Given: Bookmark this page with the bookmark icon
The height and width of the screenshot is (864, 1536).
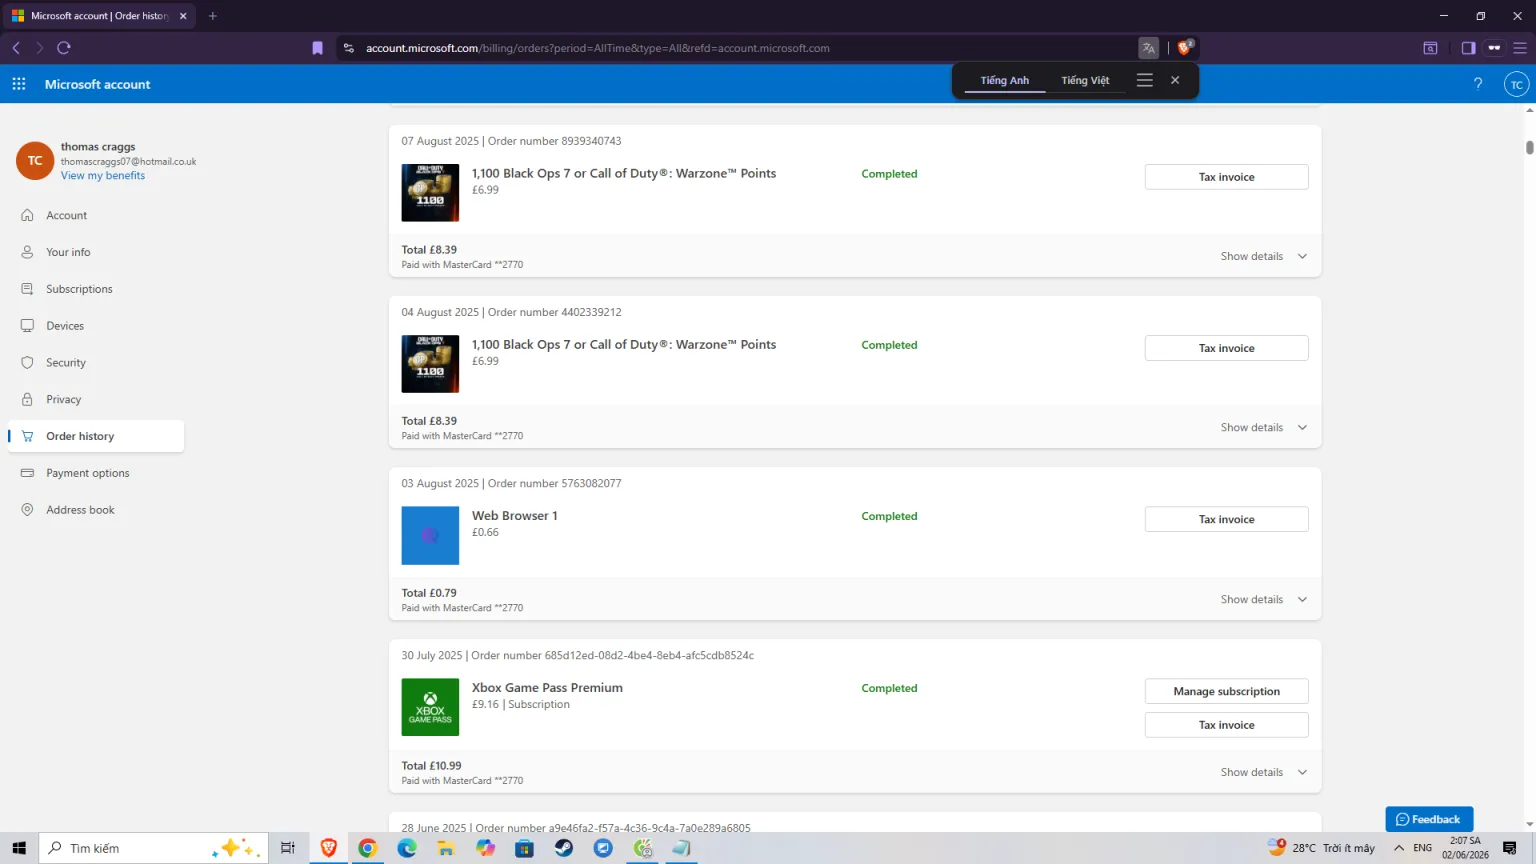Looking at the screenshot, I should click(318, 48).
